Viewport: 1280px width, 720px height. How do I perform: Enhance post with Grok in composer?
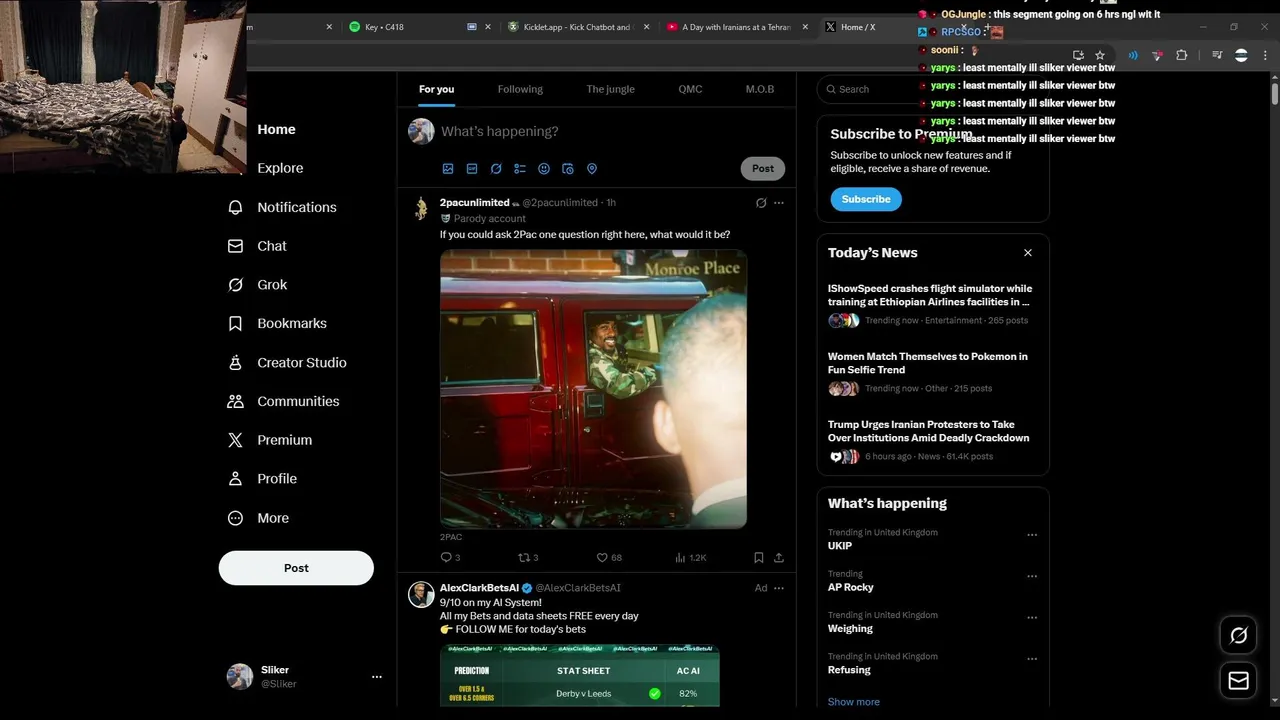coord(496,169)
